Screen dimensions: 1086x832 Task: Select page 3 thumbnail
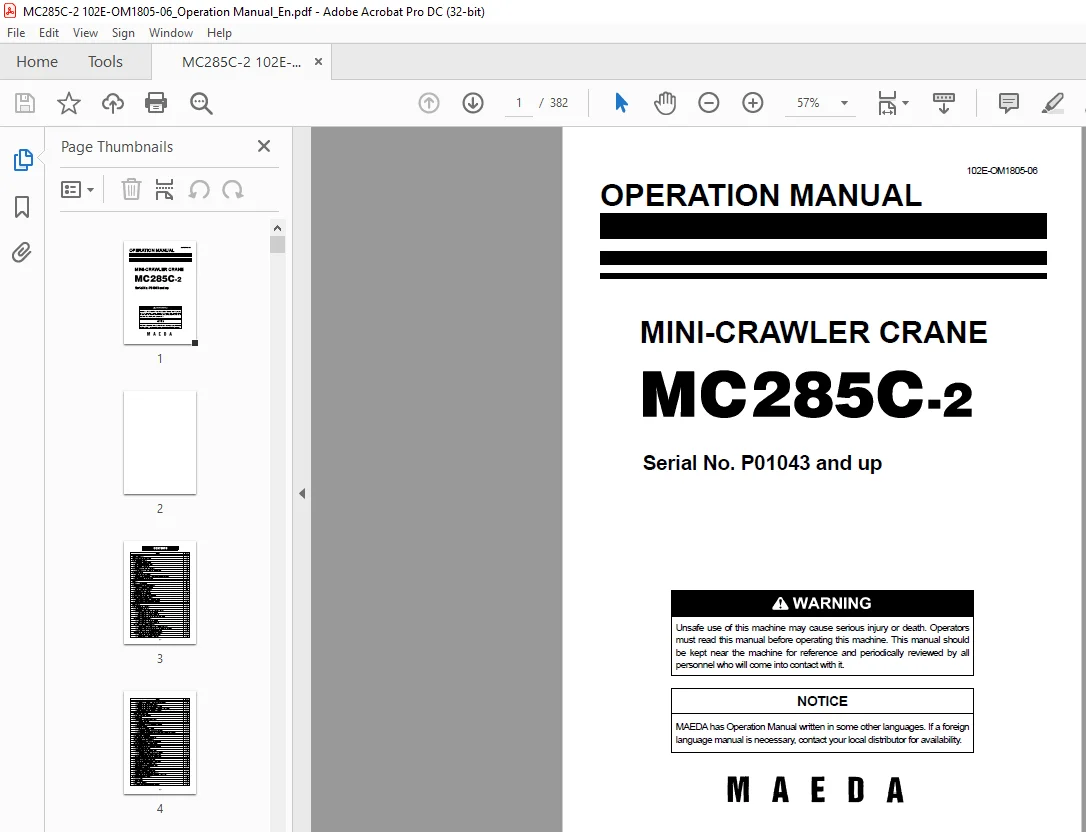click(160, 593)
